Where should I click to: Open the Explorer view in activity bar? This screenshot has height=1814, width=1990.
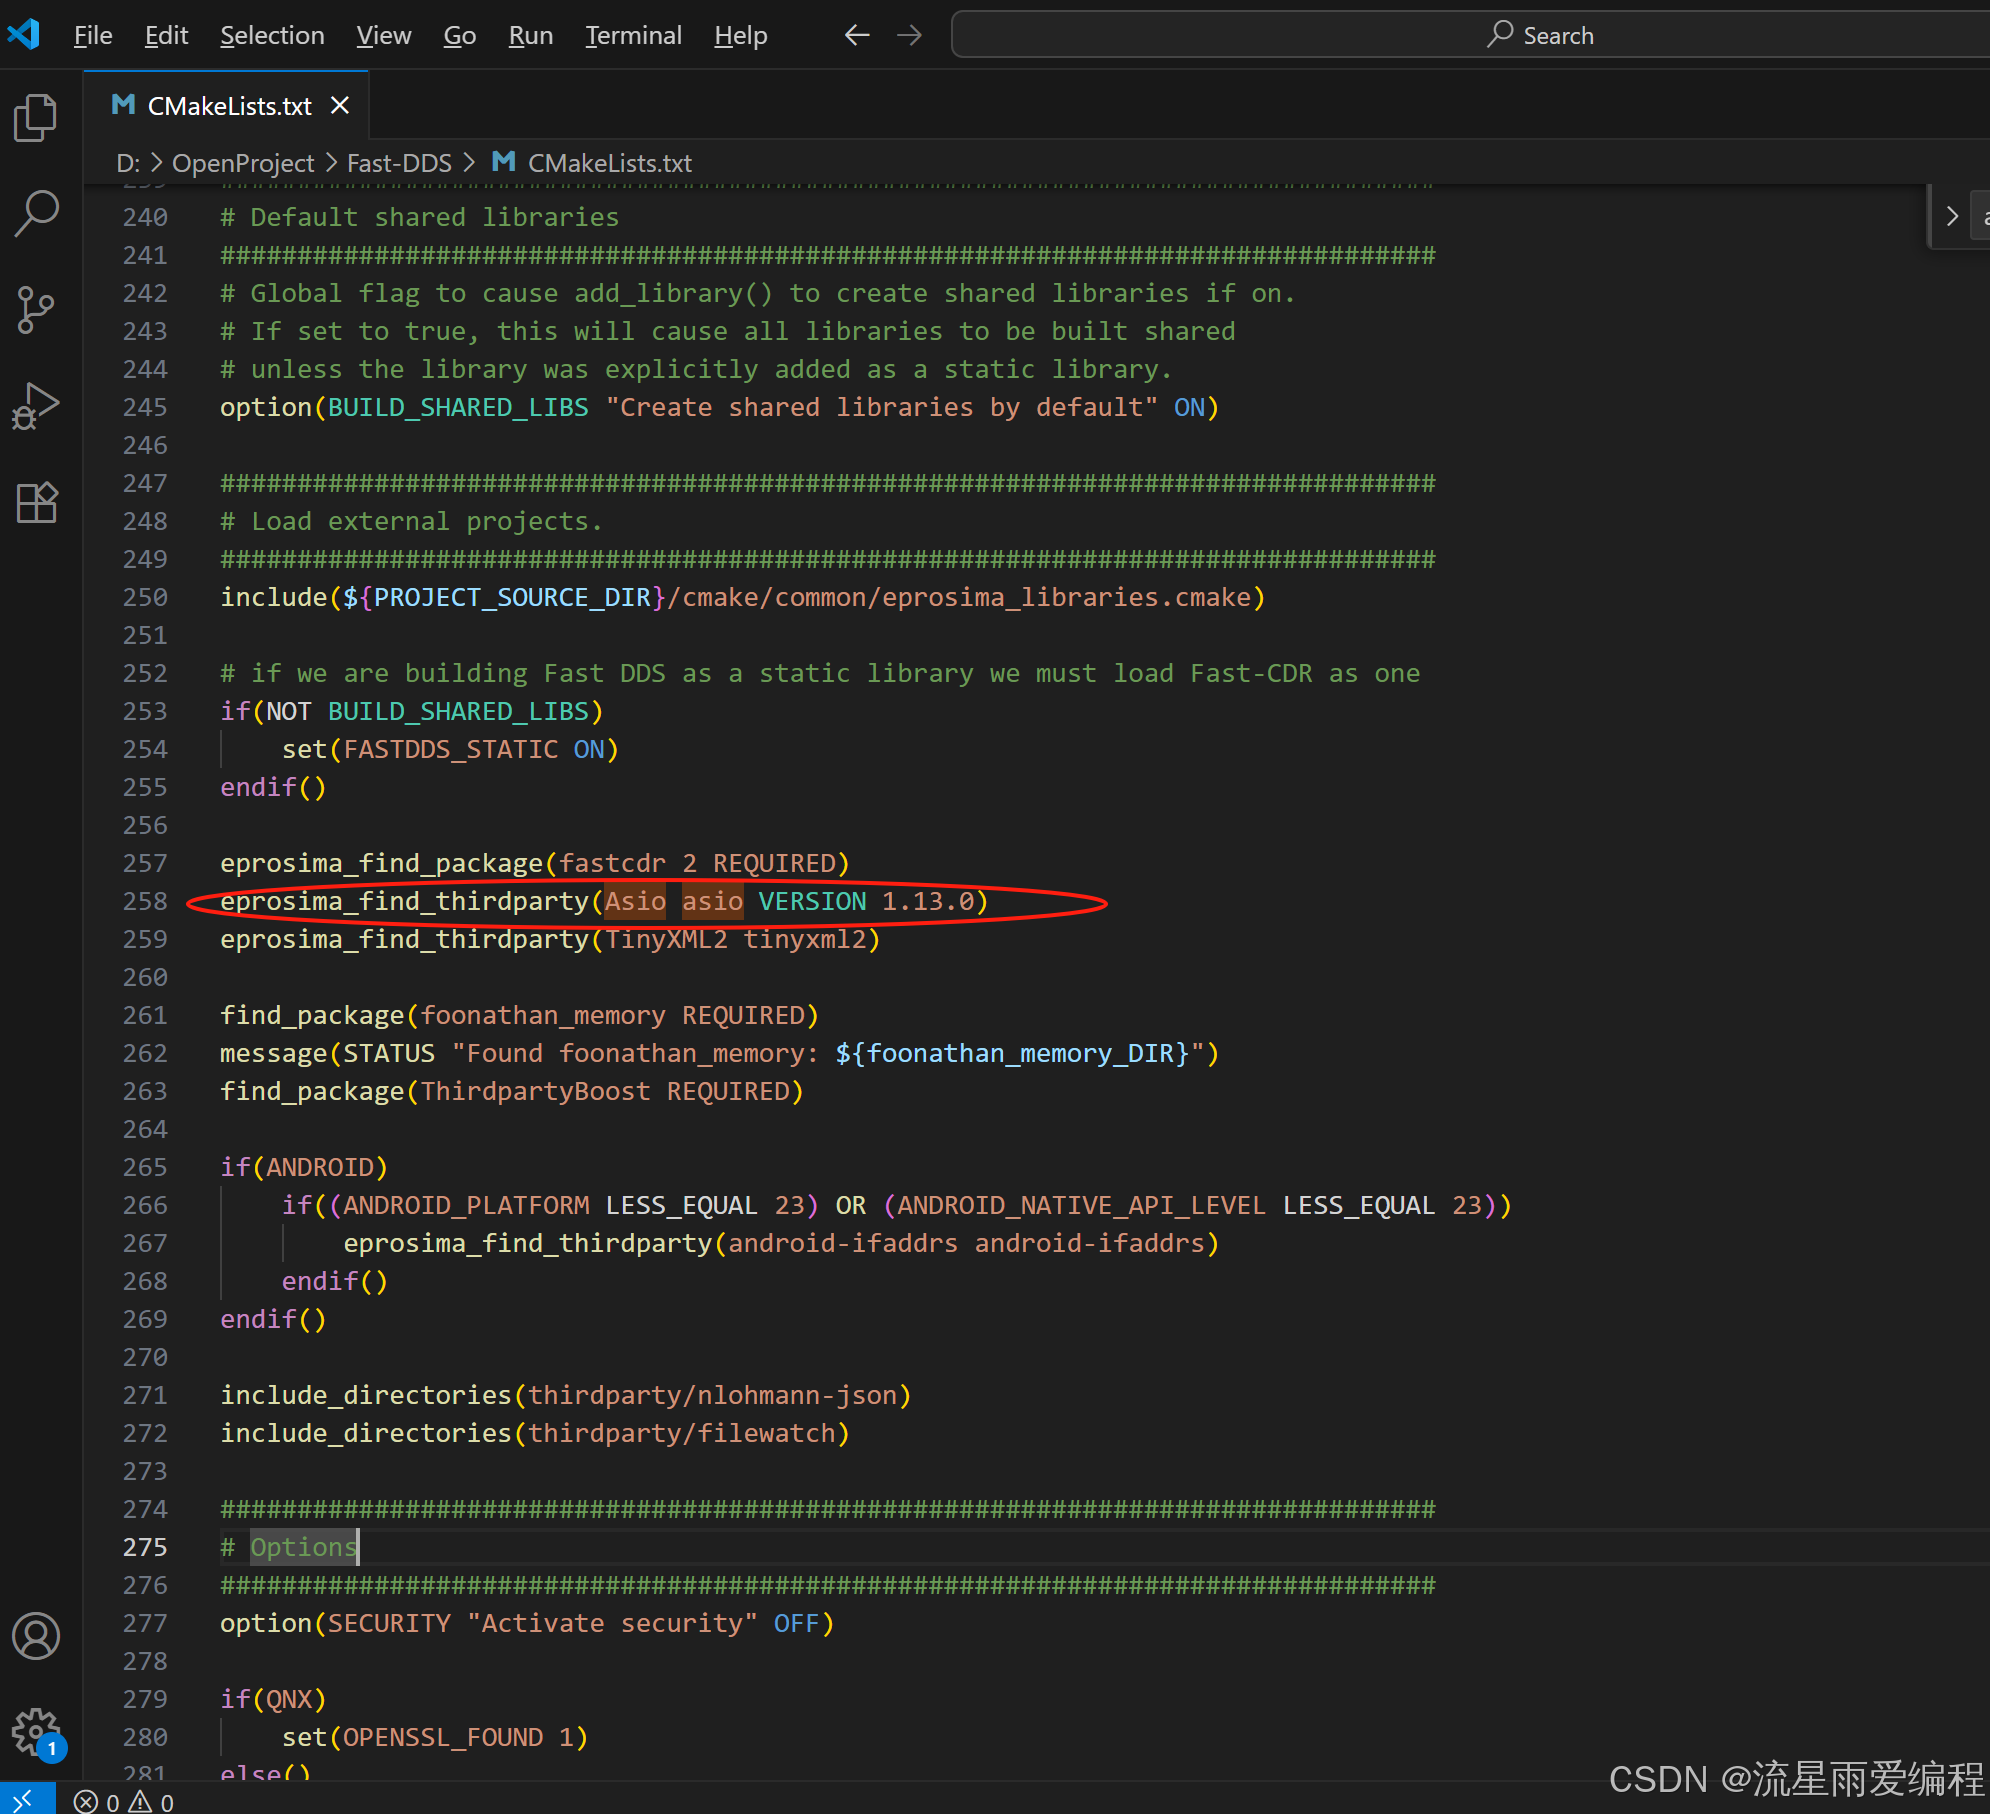36,118
